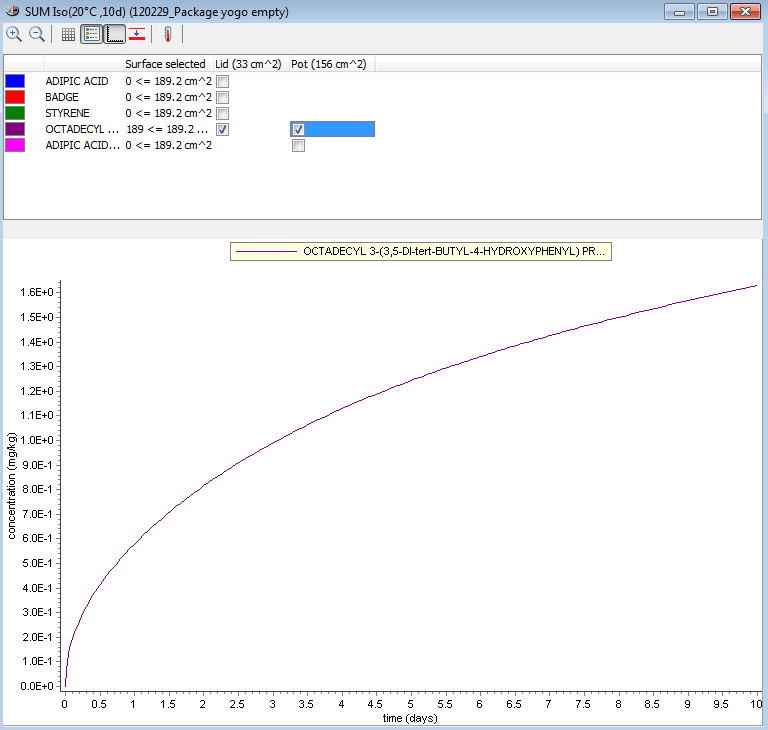Check the Pot box in last row
Image resolution: width=768 pixels, height=730 pixels.
(x=298, y=145)
